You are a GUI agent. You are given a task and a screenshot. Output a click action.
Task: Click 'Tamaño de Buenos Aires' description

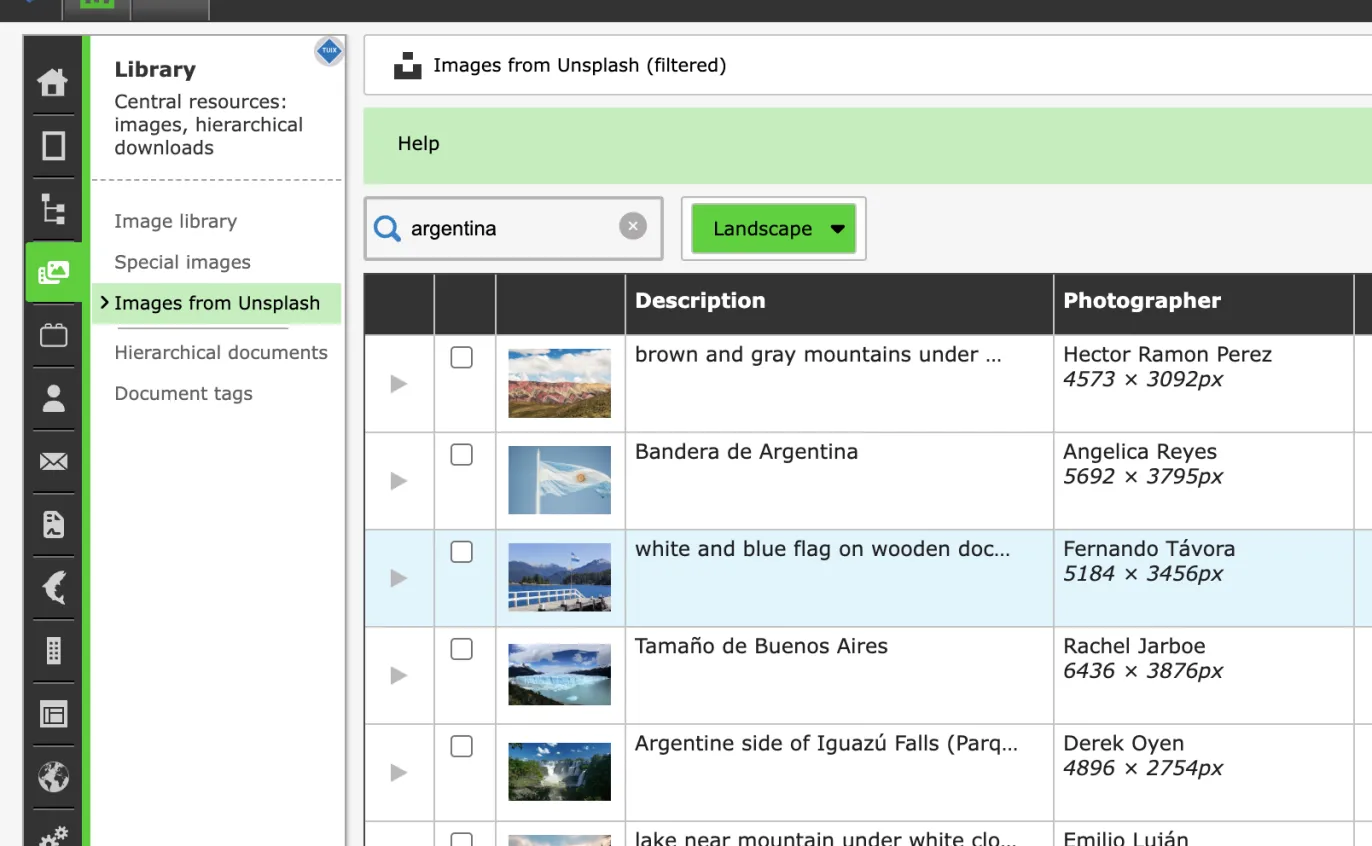coord(761,646)
